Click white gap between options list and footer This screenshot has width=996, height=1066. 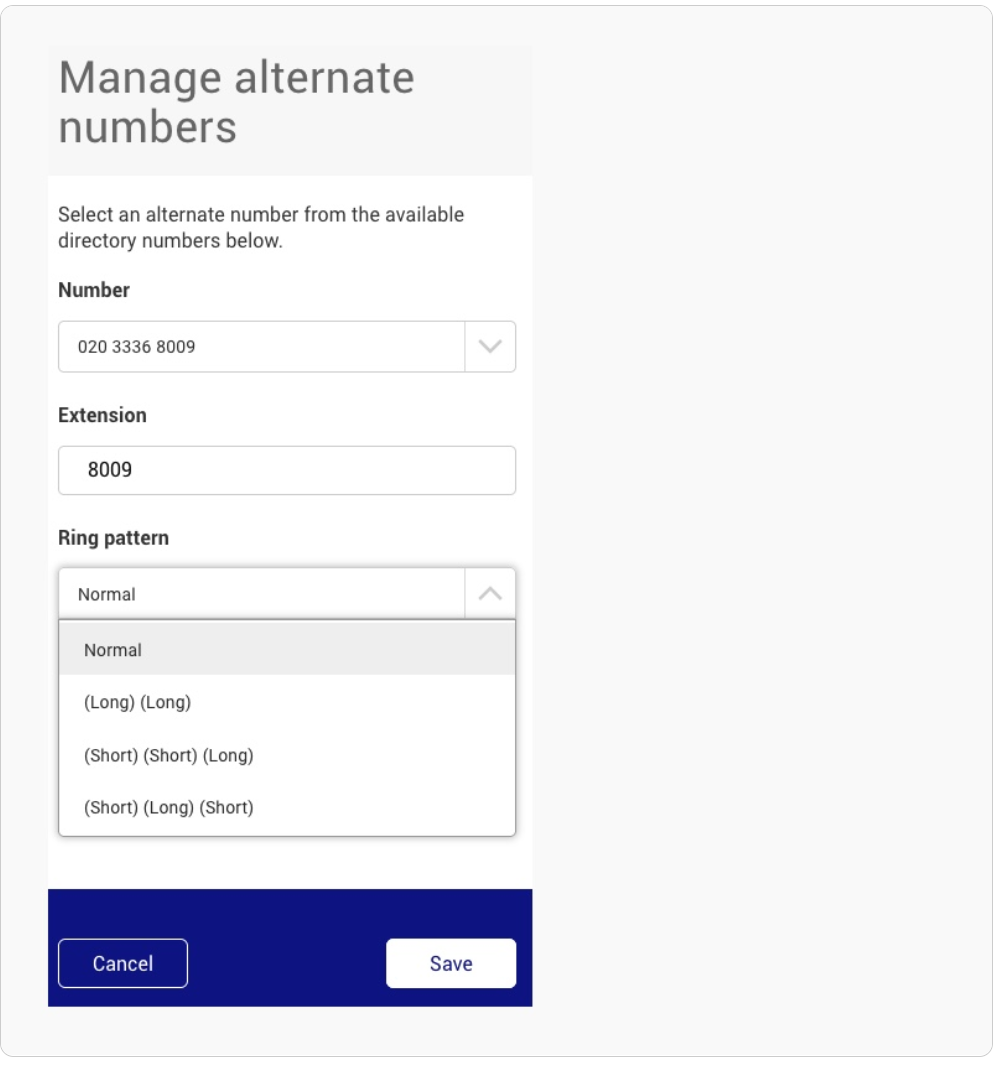(x=290, y=863)
